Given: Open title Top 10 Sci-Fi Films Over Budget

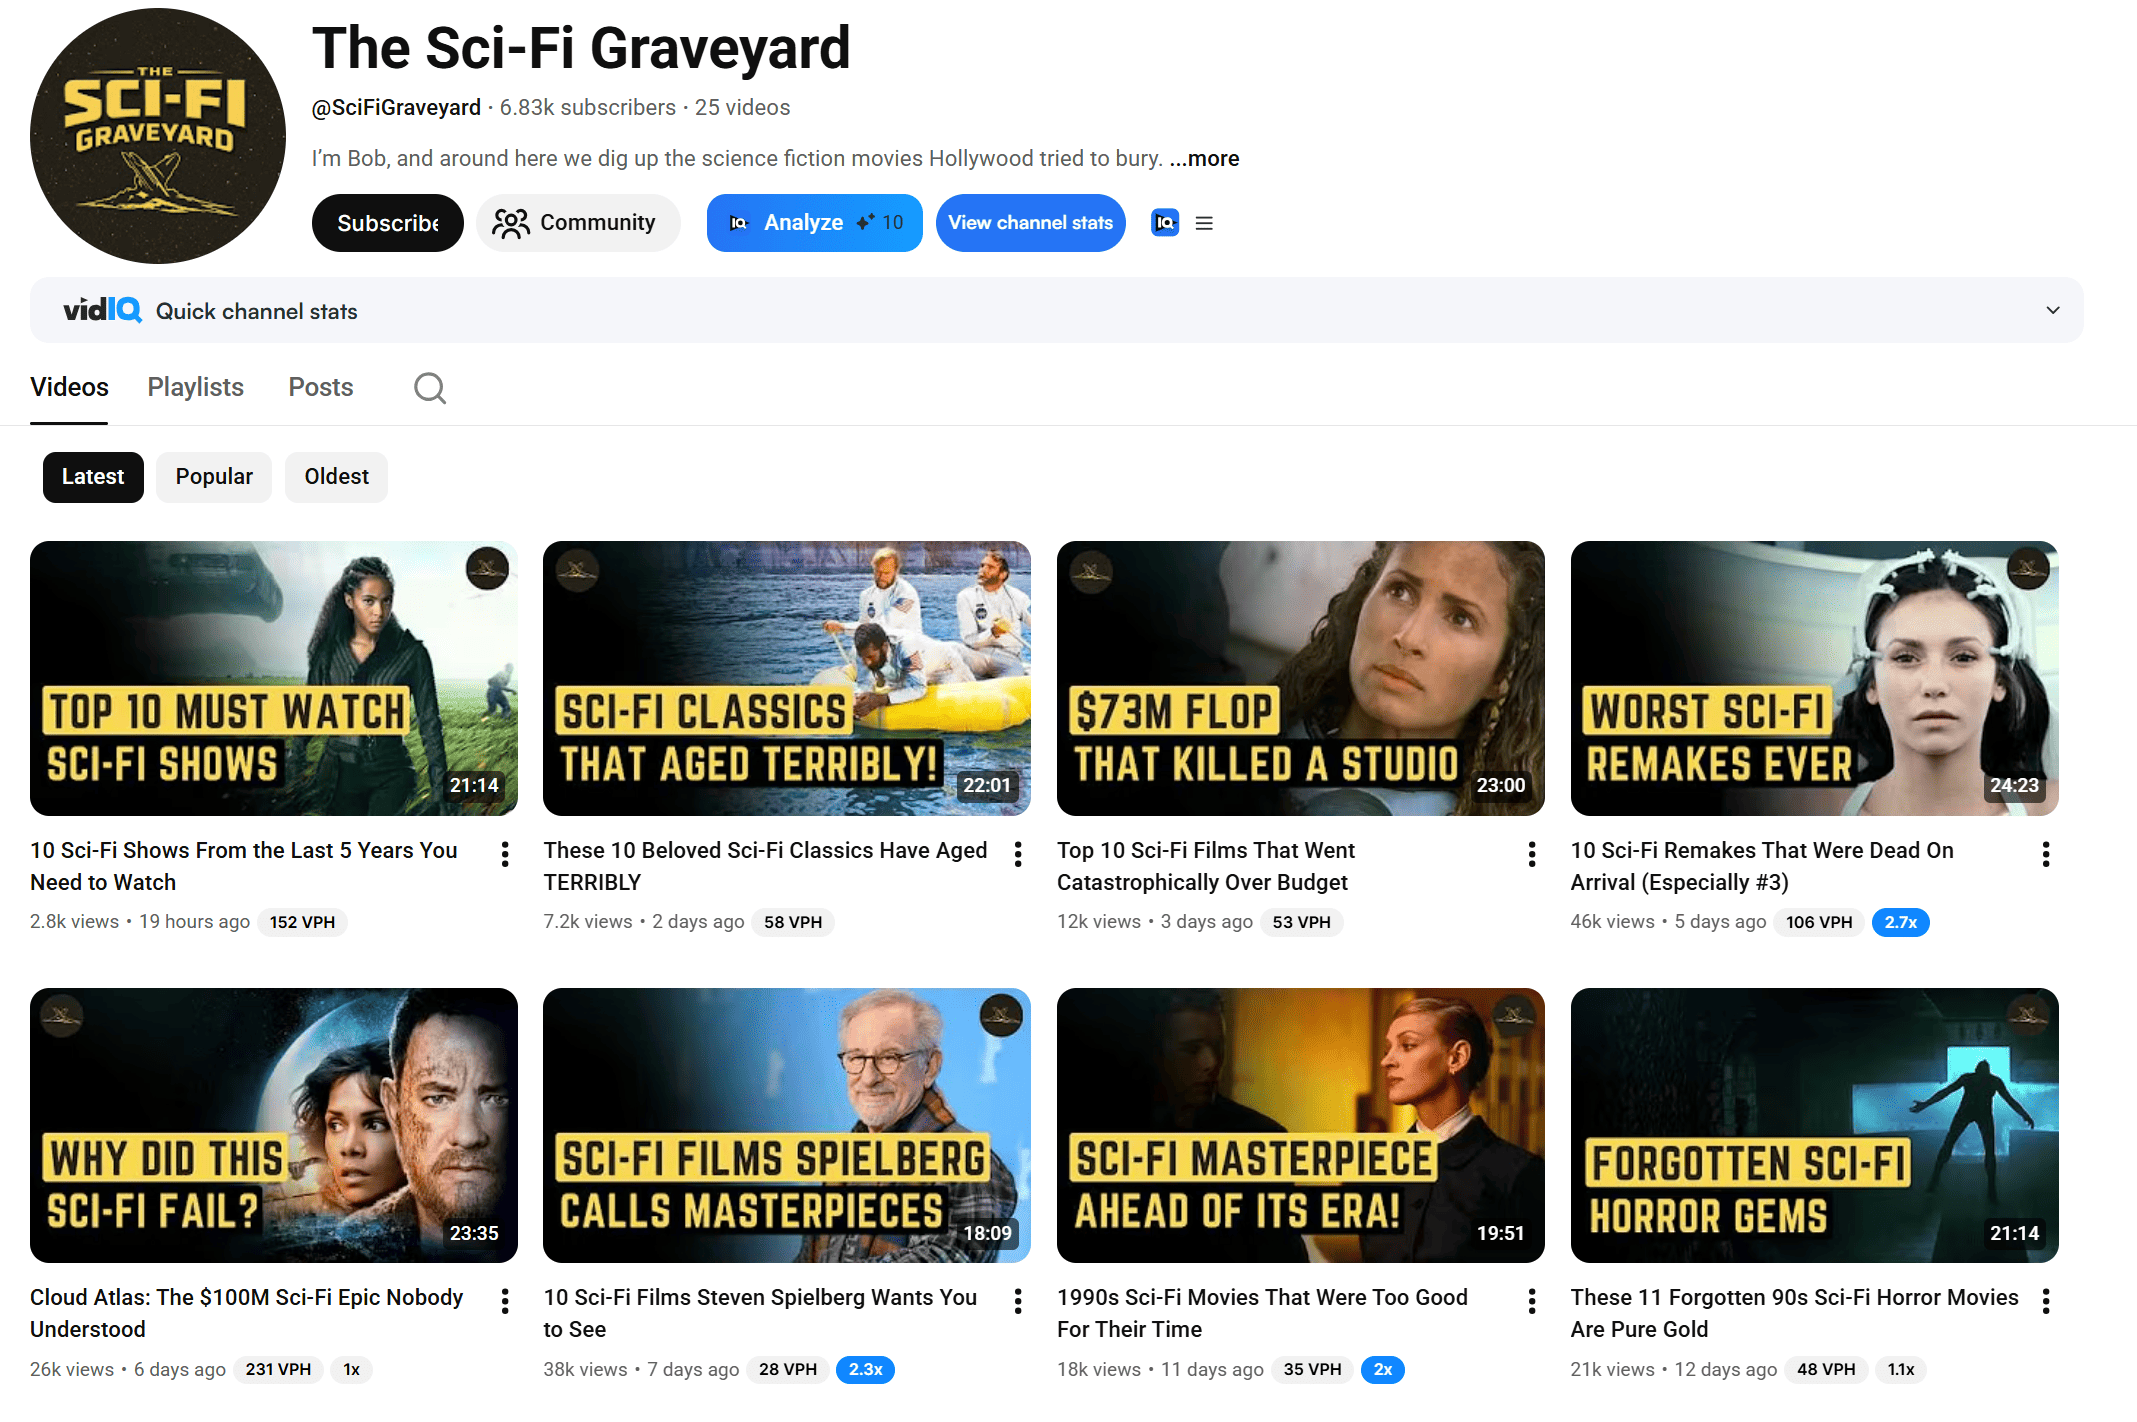Looking at the screenshot, I should (x=1206, y=866).
